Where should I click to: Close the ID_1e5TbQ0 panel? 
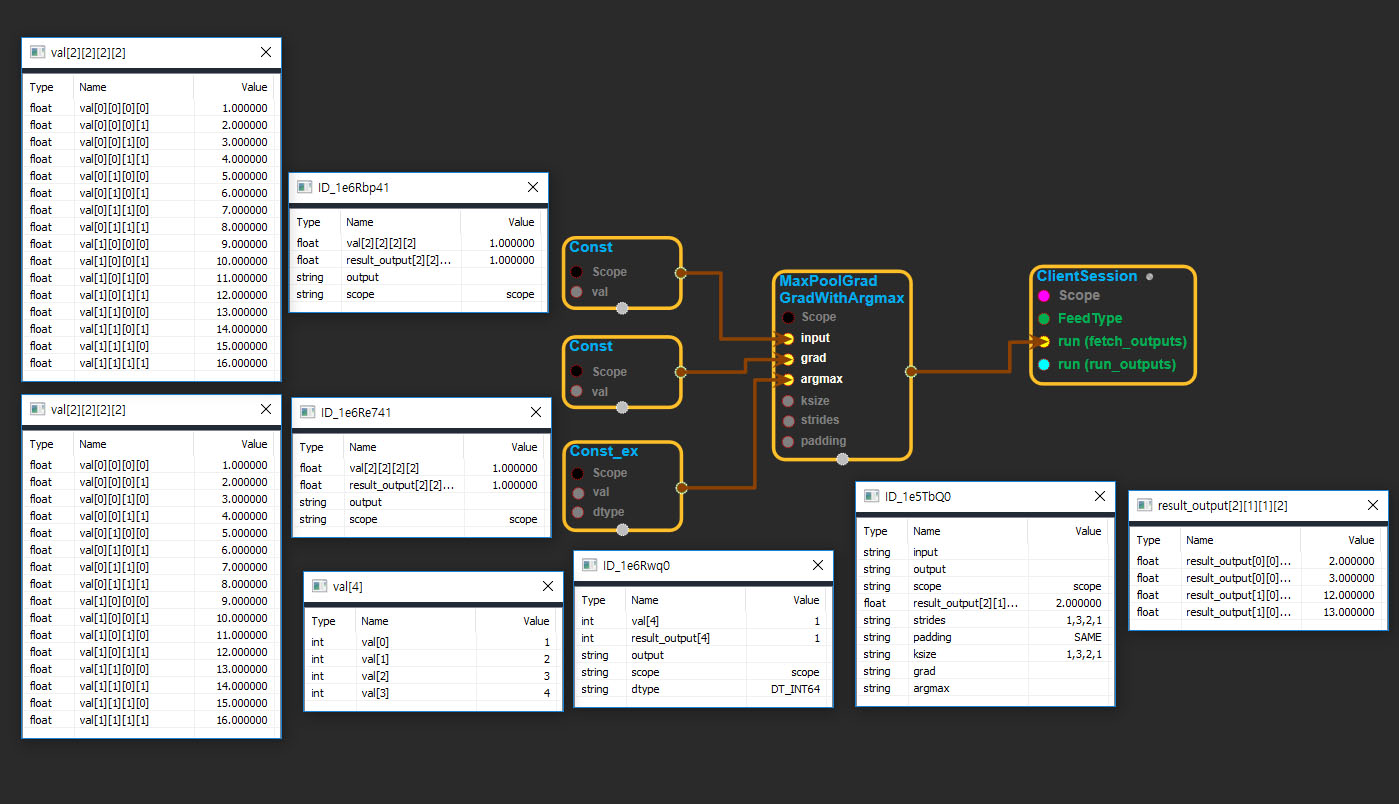(1100, 496)
